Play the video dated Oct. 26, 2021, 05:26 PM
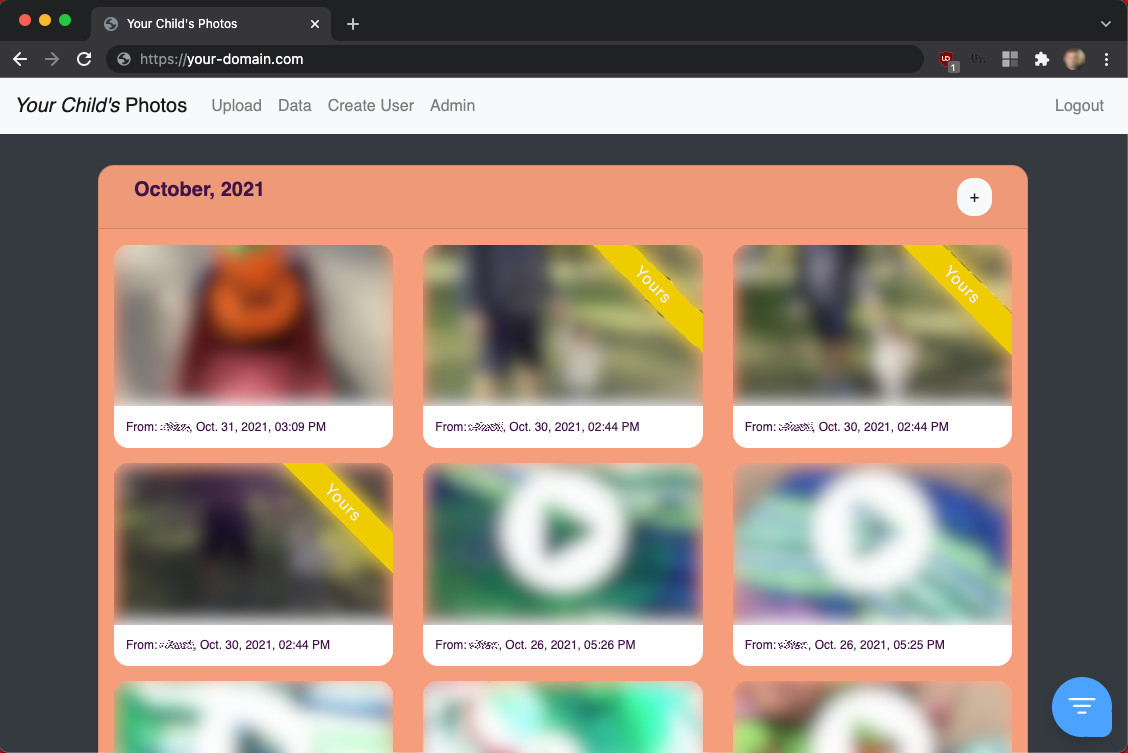Screen dimensions: 1128x753 [x=563, y=532]
